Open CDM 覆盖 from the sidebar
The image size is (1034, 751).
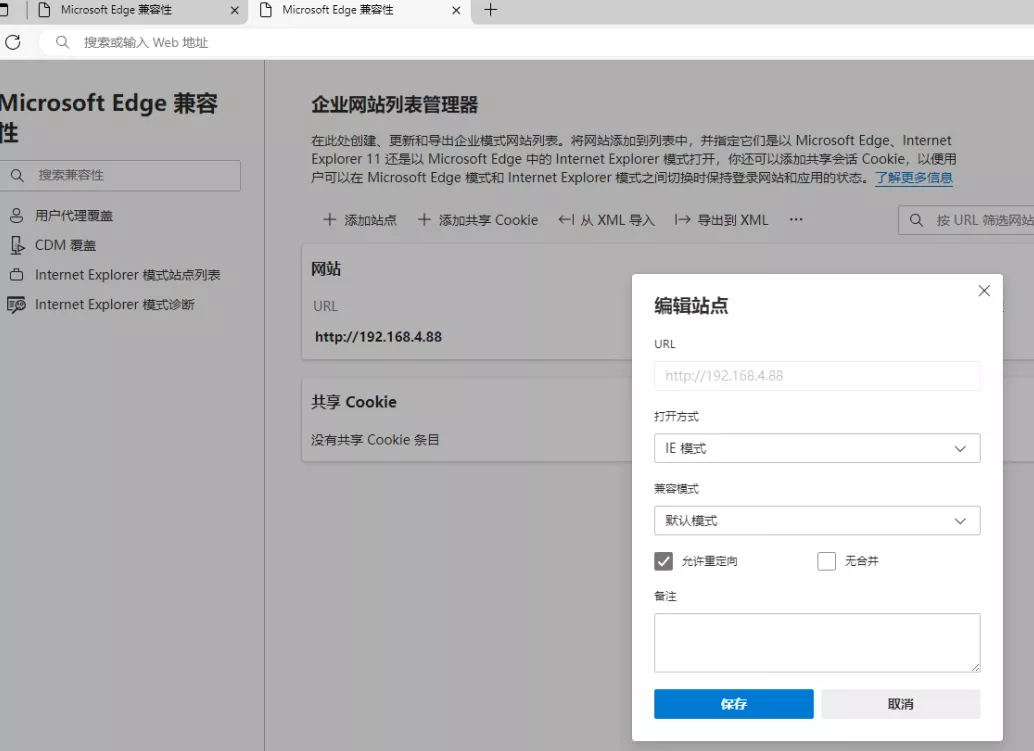(x=65, y=245)
